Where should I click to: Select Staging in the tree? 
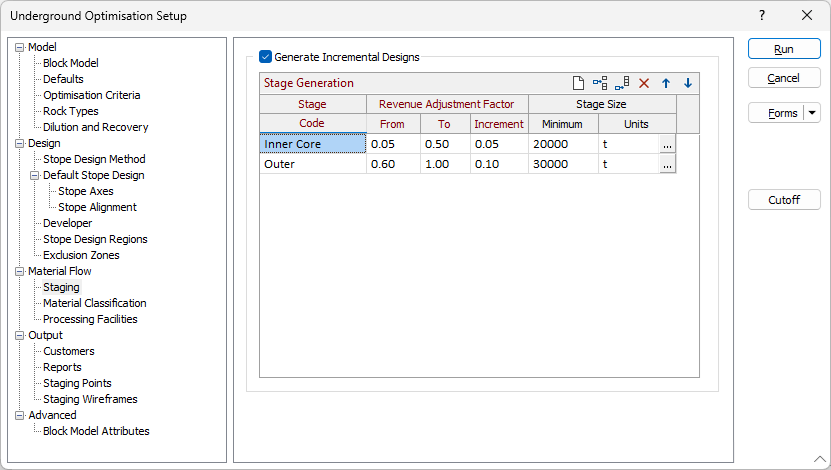click(61, 287)
